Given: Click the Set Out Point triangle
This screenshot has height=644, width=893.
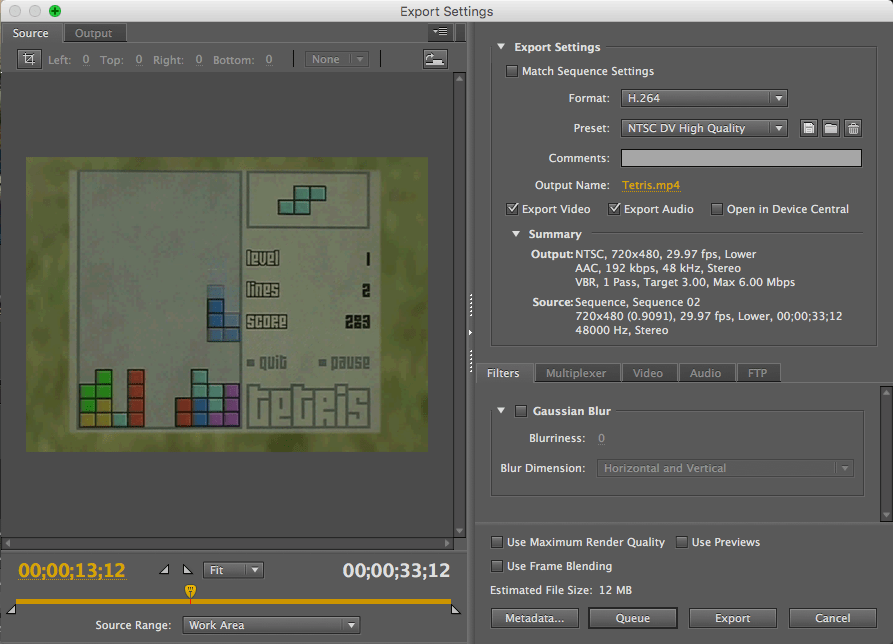Looking at the screenshot, I should [x=187, y=569].
